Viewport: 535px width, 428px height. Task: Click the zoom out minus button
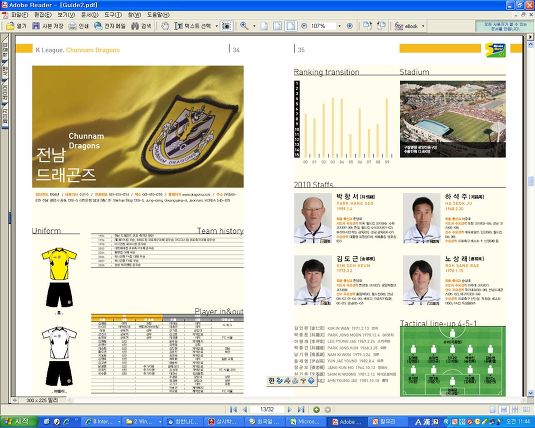coord(304,26)
